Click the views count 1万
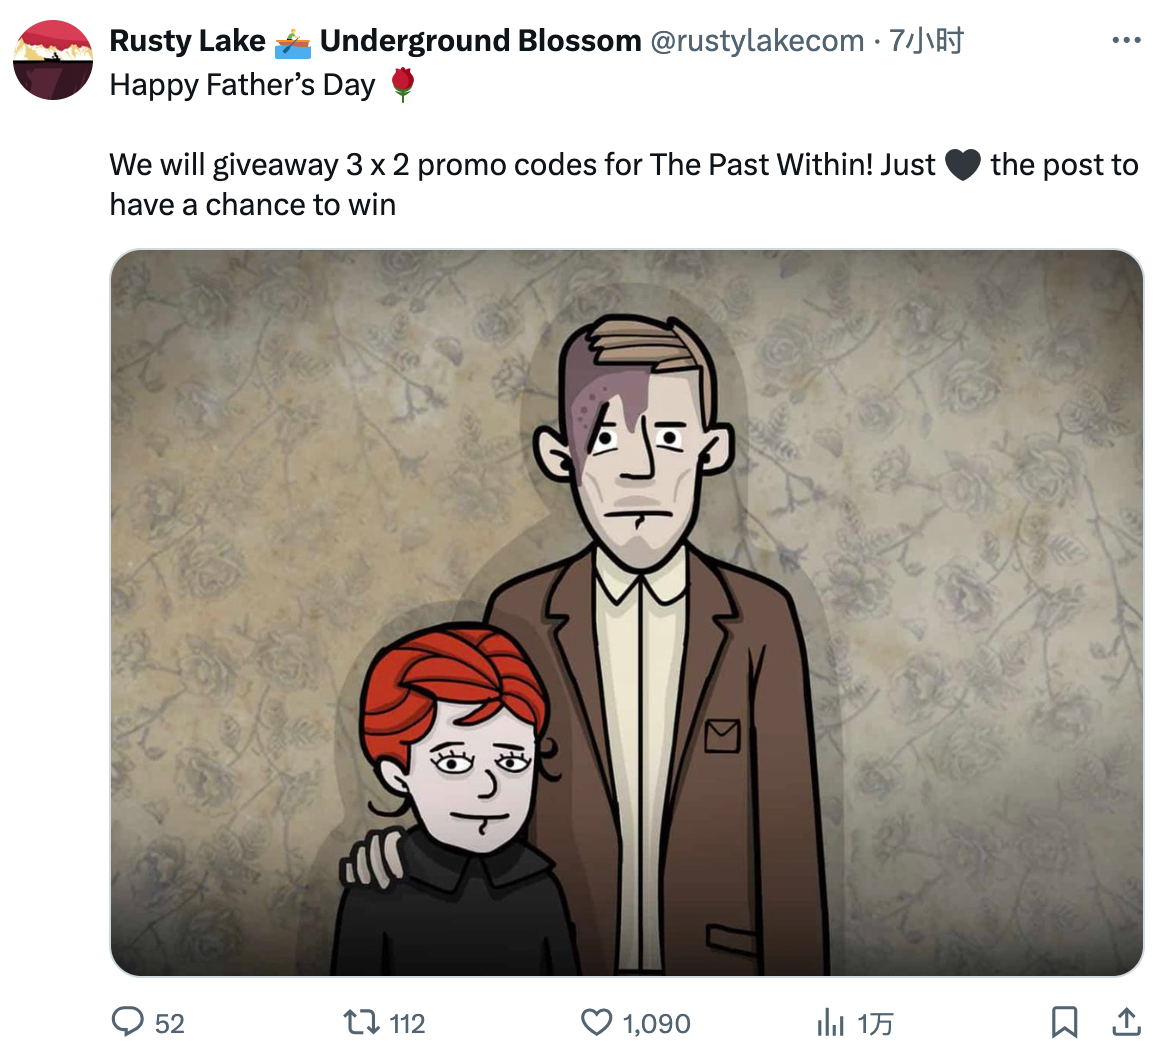Screen dimensions: 1158x1054 click(876, 1024)
